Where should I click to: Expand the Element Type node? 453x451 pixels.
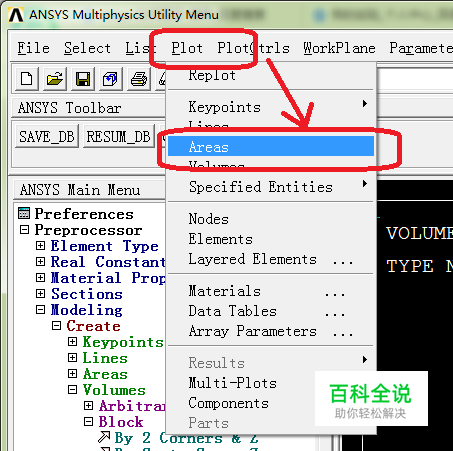pos(40,246)
